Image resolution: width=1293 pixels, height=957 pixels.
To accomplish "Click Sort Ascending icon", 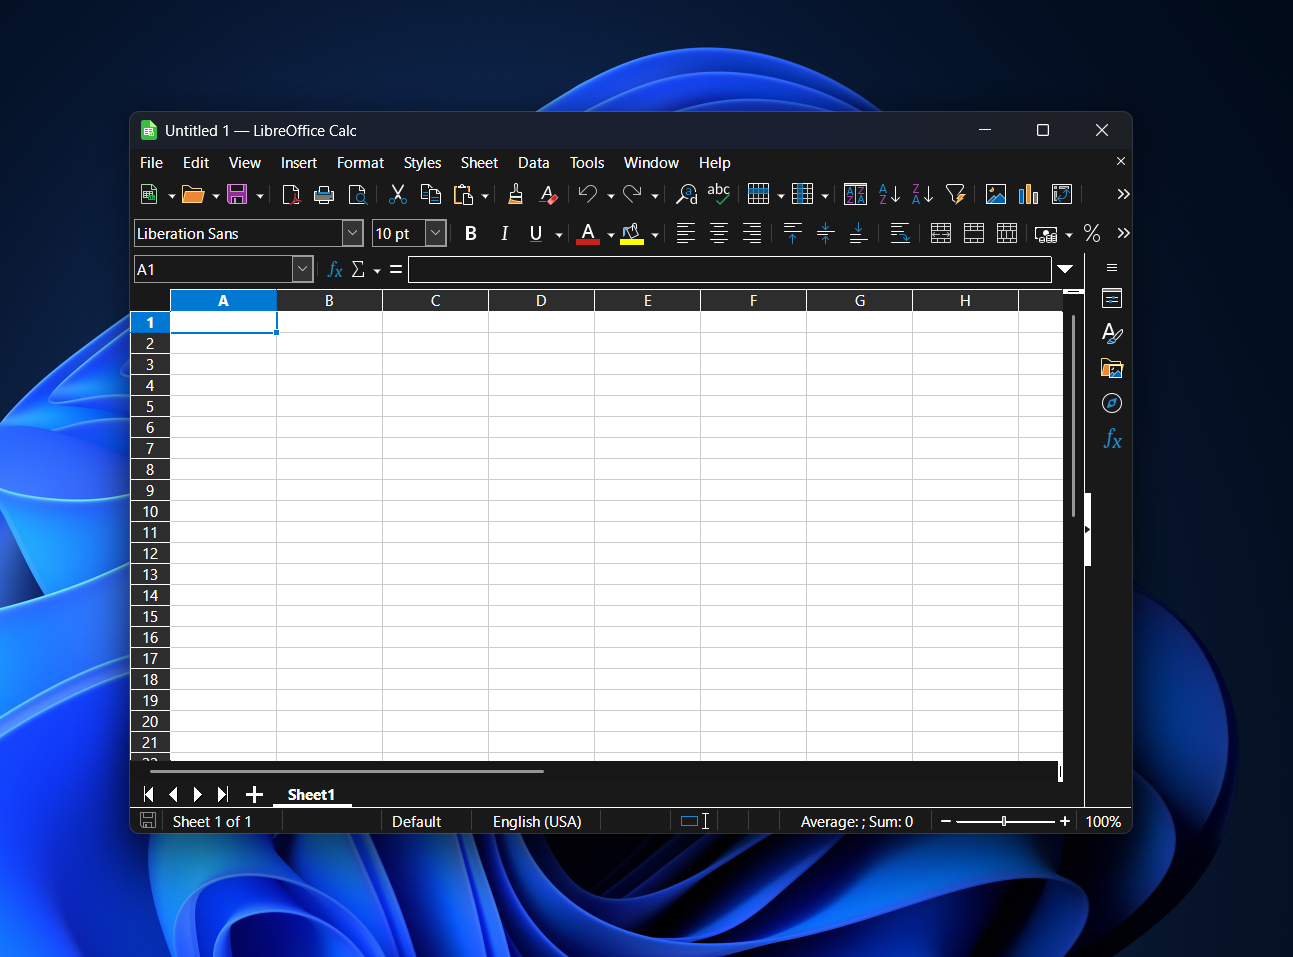I will 889,194.
